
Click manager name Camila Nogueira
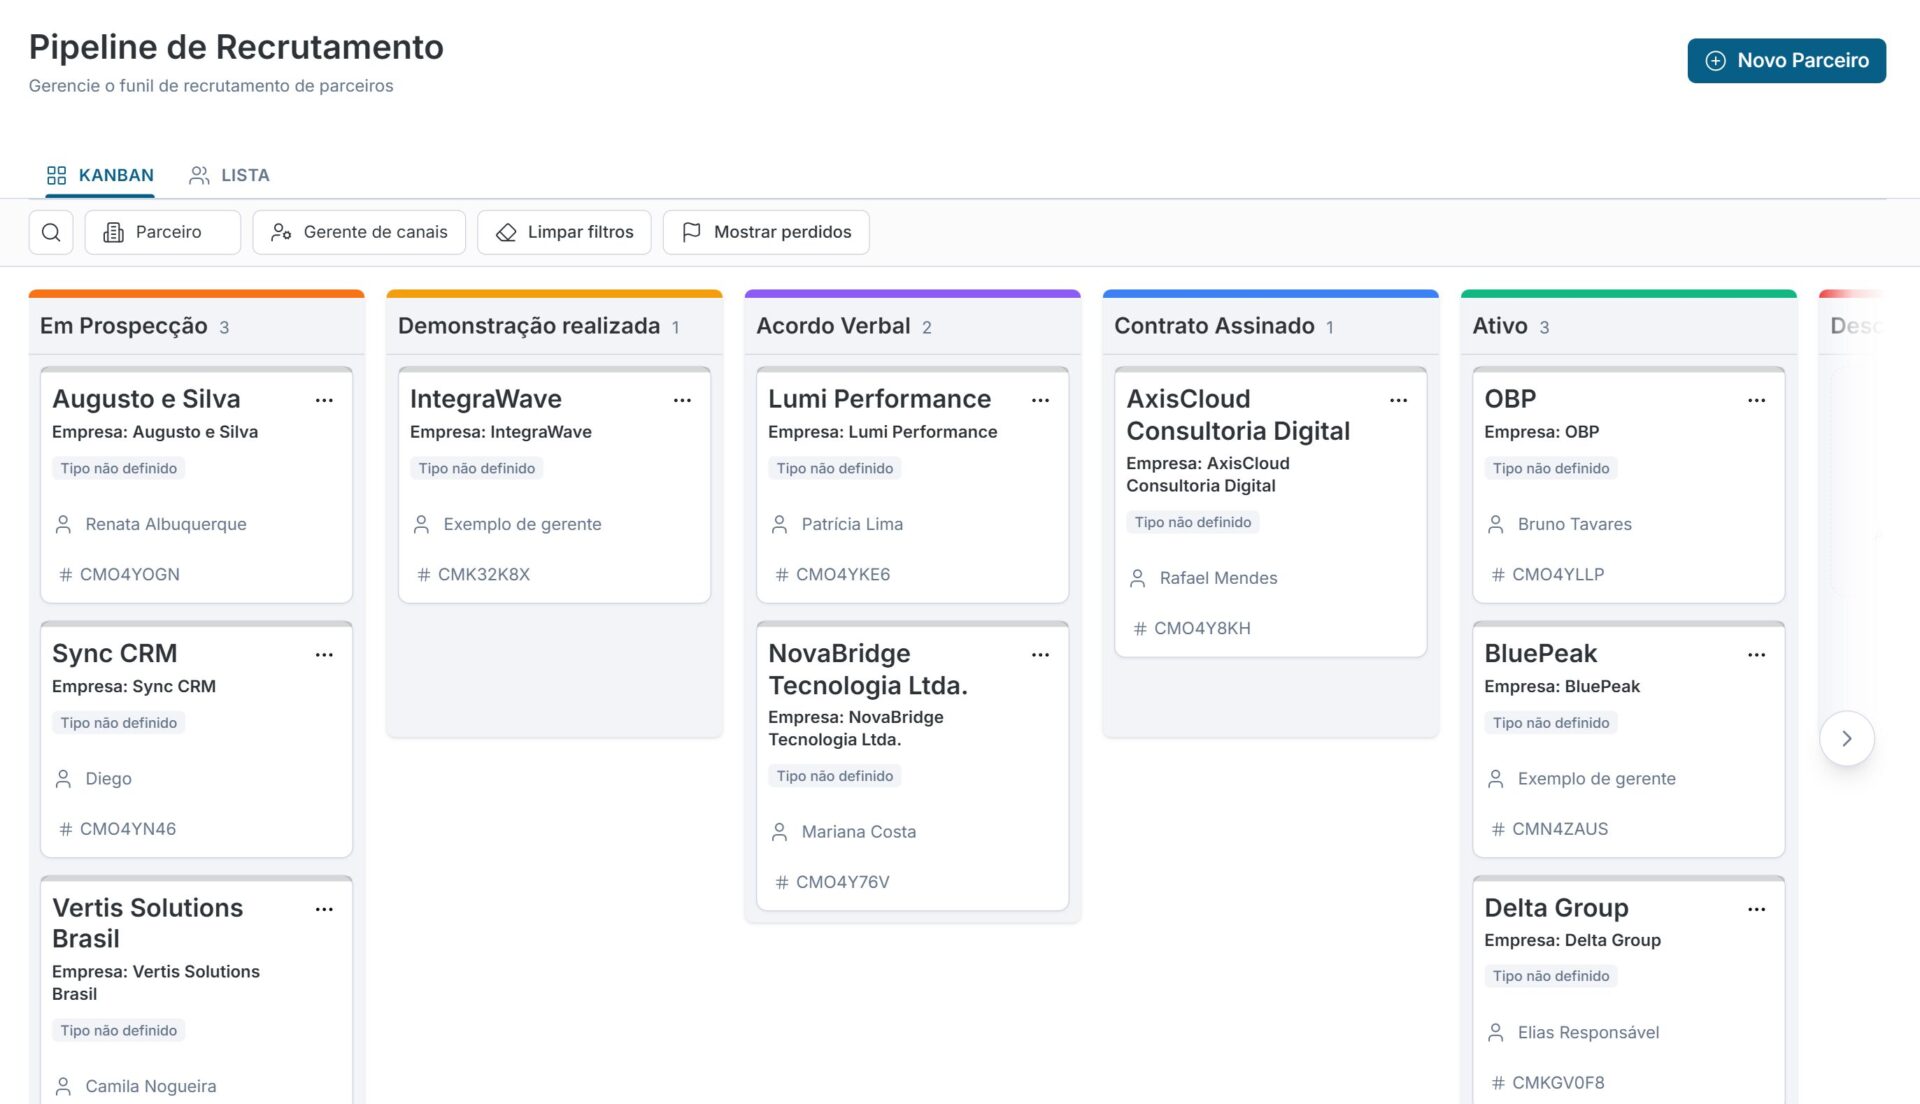pos(151,1086)
